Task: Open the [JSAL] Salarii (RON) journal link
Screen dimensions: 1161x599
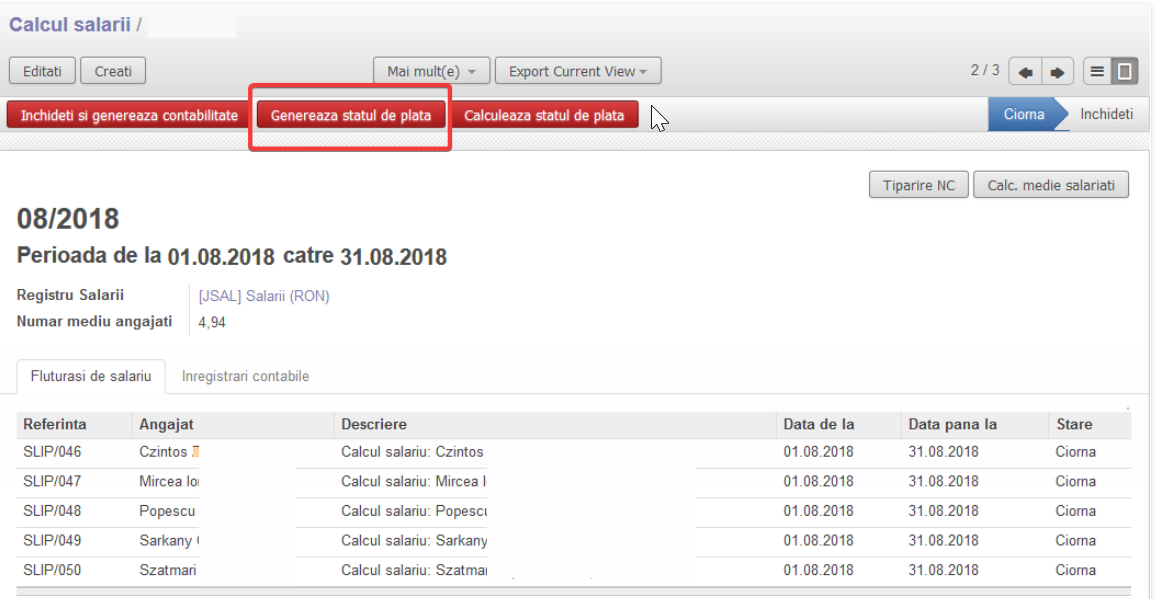Action: 264,296
